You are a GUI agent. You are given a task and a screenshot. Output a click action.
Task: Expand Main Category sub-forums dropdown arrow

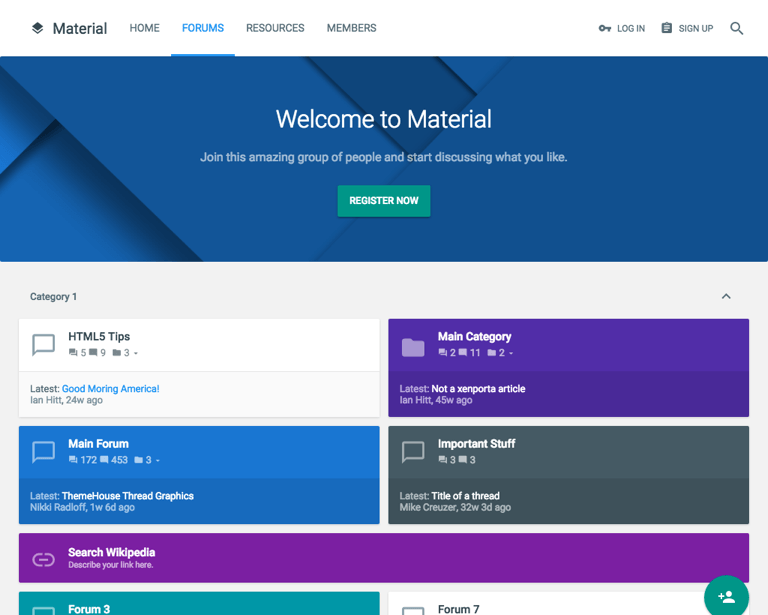(x=511, y=353)
